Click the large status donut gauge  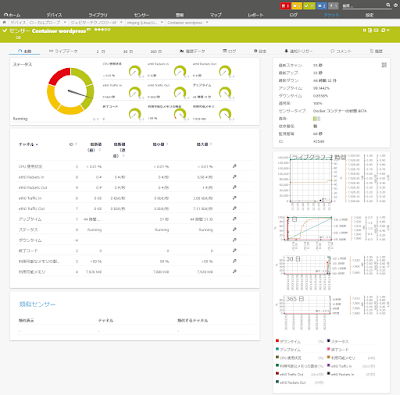point(70,91)
